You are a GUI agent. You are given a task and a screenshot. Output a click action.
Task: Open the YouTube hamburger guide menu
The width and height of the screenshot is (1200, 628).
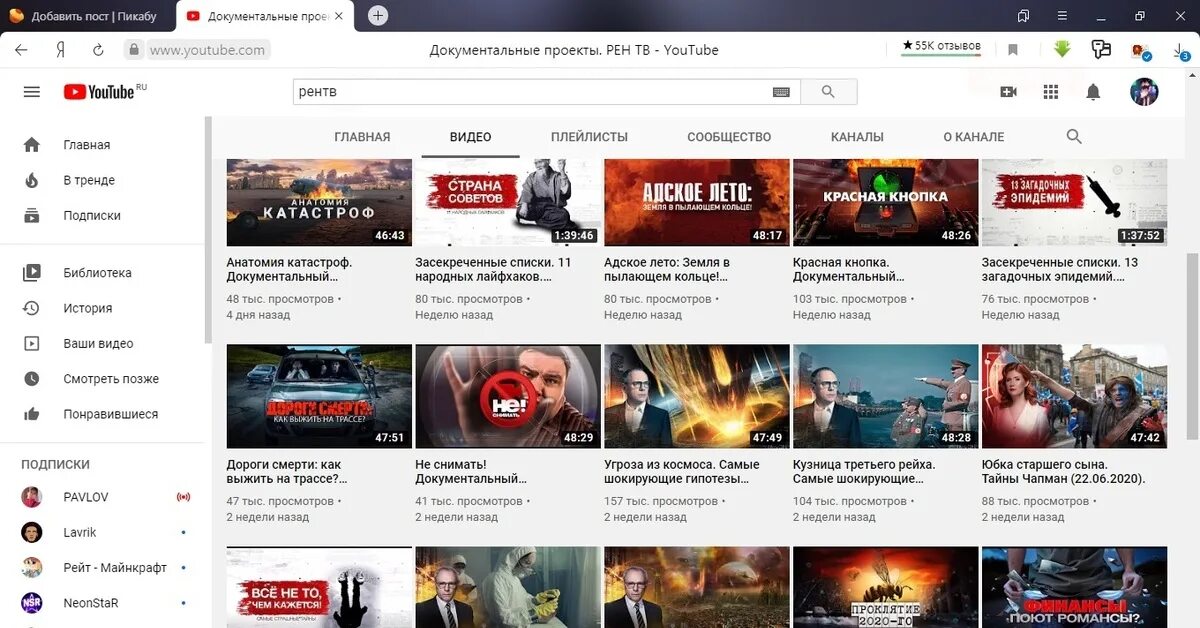pos(32,92)
